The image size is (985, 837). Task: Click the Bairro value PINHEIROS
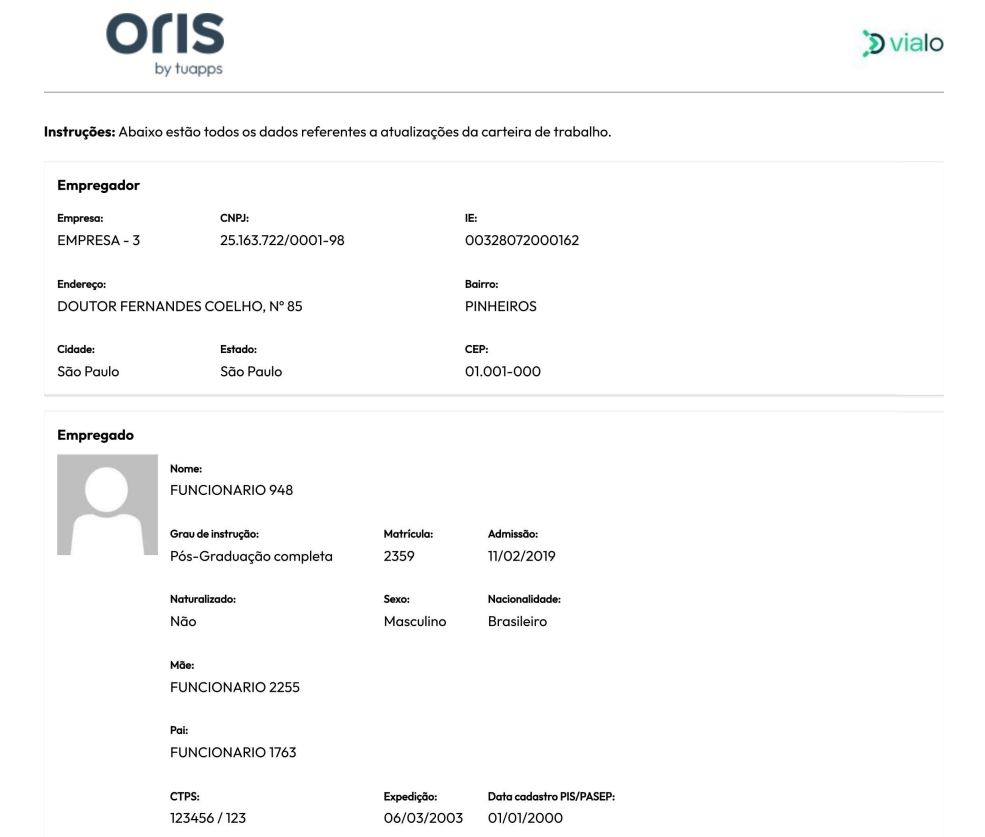point(501,306)
